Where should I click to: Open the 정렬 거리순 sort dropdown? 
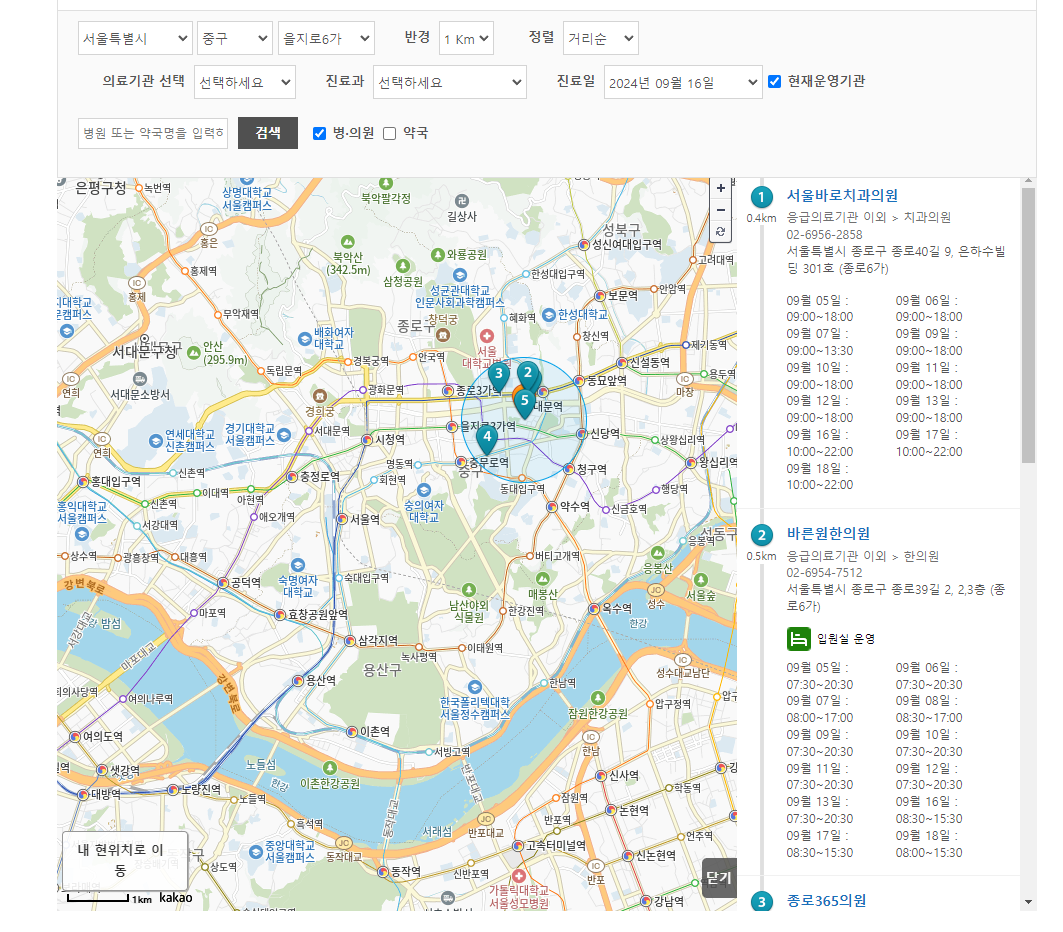[601, 38]
